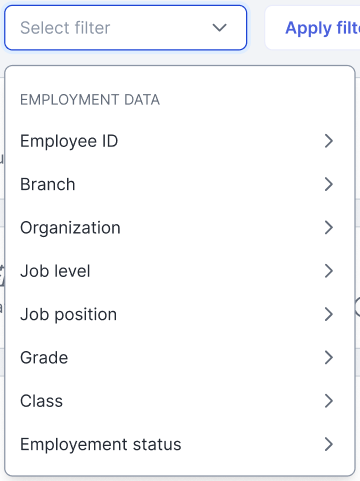Click the Apply filter button
This screenshot has width=360, height=481.
(313, 28)
